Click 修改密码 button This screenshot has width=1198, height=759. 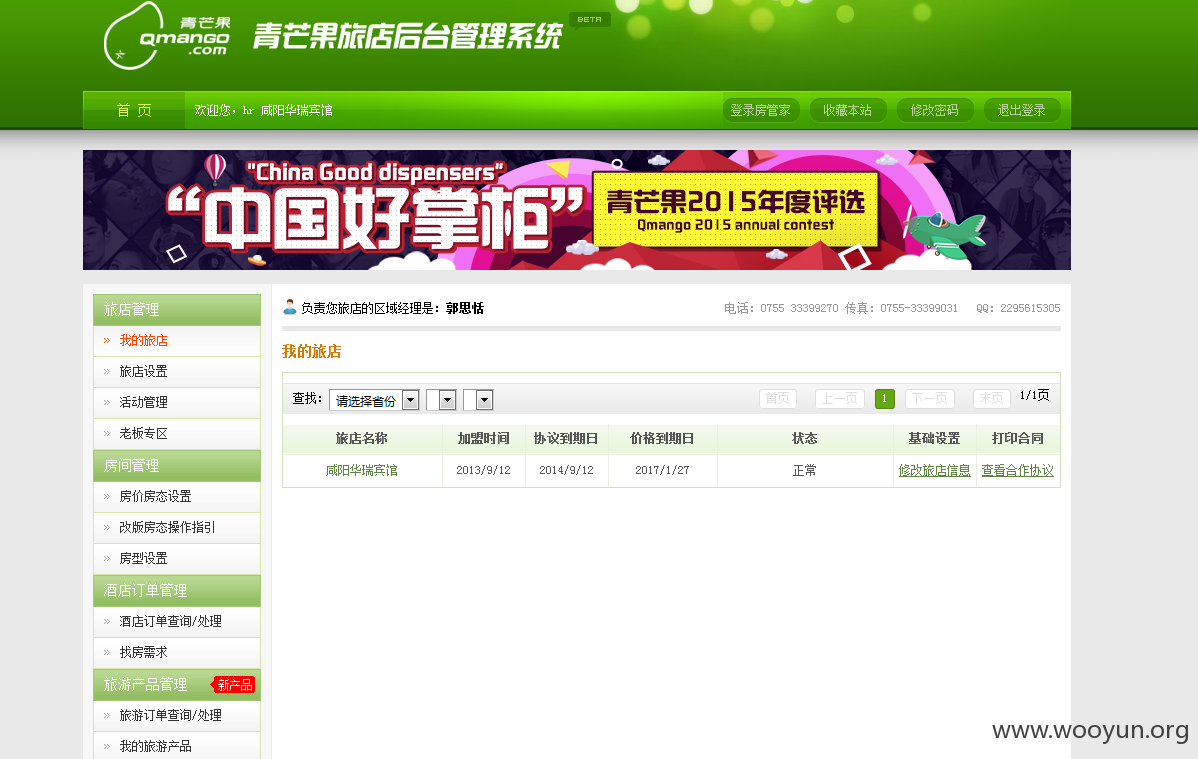934,110
